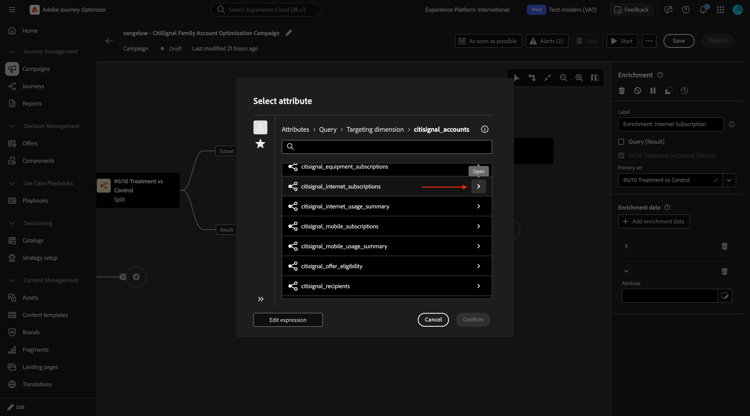Open the notifications bell
The width and height of the screenshot is (750, 416).
703,10
